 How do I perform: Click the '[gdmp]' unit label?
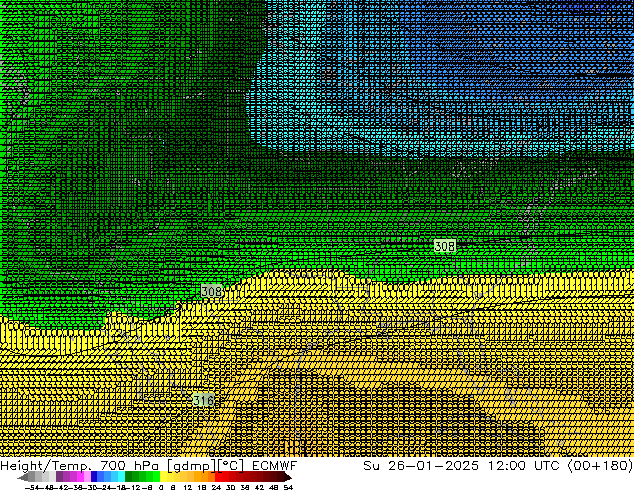pyautogui.click(x=191, y=466)
